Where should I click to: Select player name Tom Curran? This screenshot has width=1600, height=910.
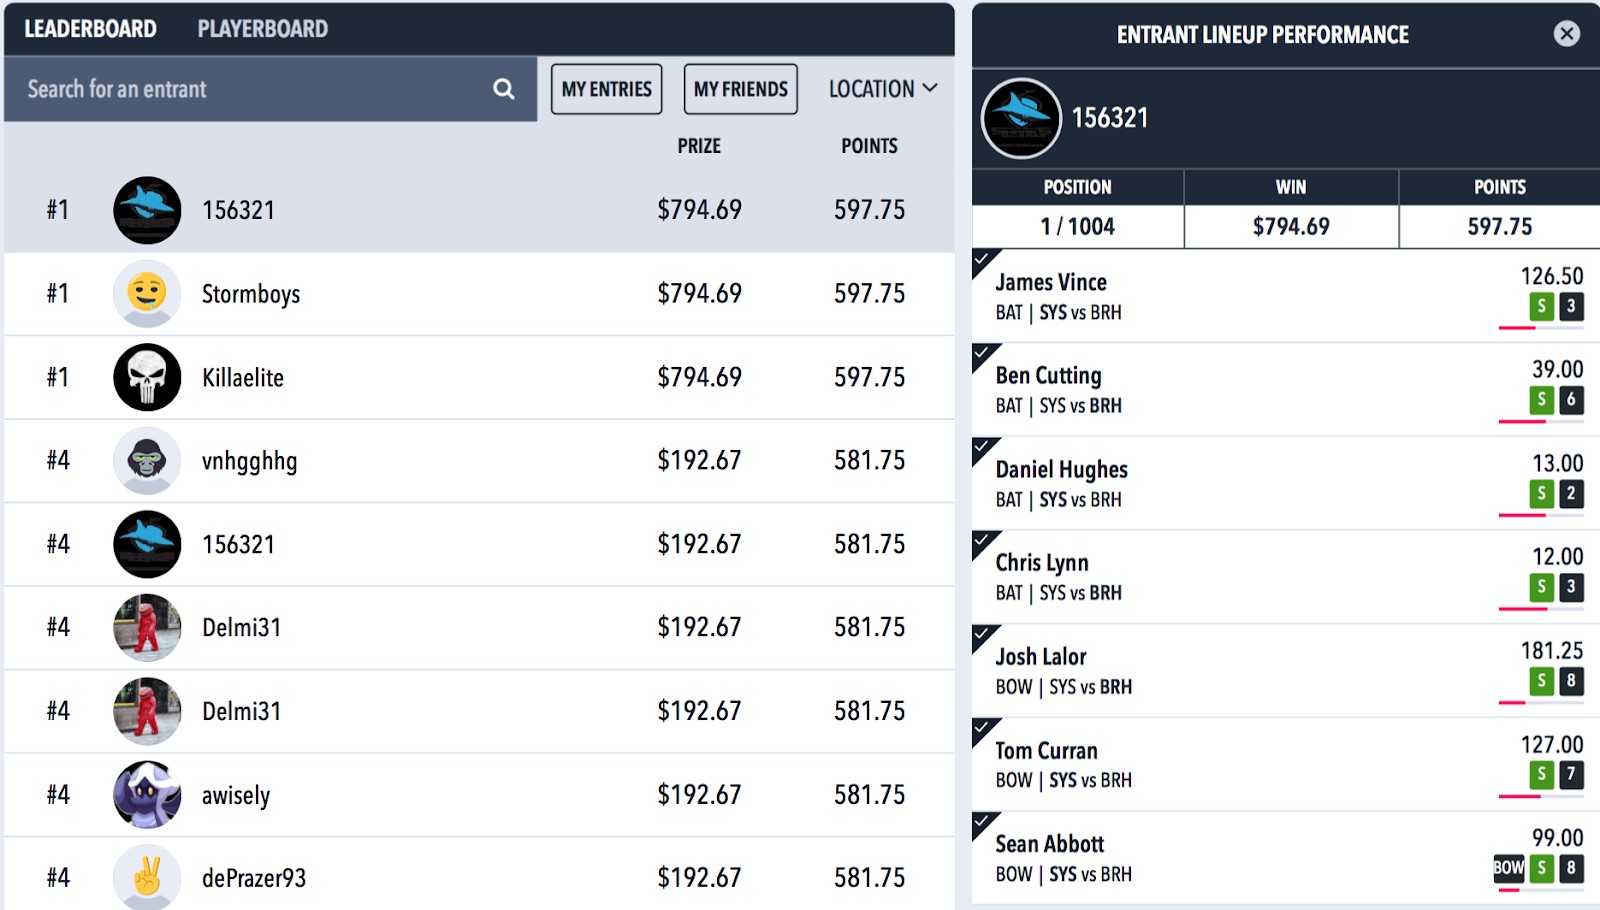click(1046, 750)
